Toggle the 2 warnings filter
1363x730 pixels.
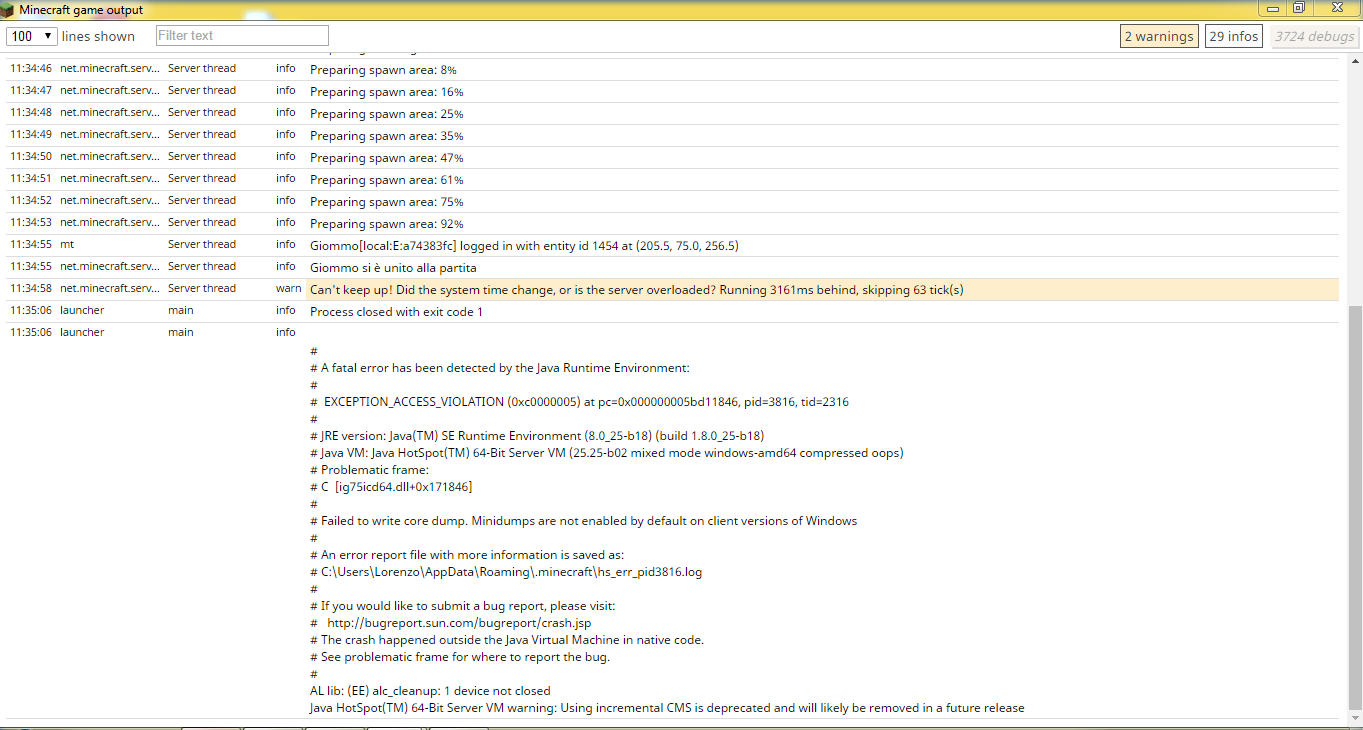[x=1159, y=36]
